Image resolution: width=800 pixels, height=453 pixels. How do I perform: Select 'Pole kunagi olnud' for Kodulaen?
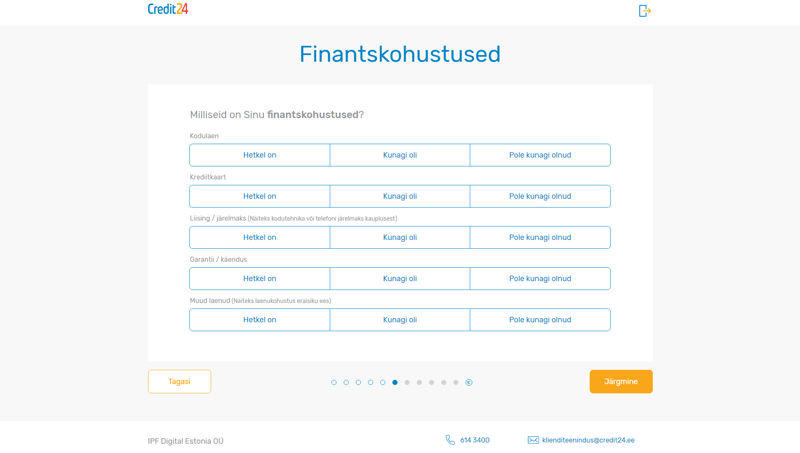[540, 155]
